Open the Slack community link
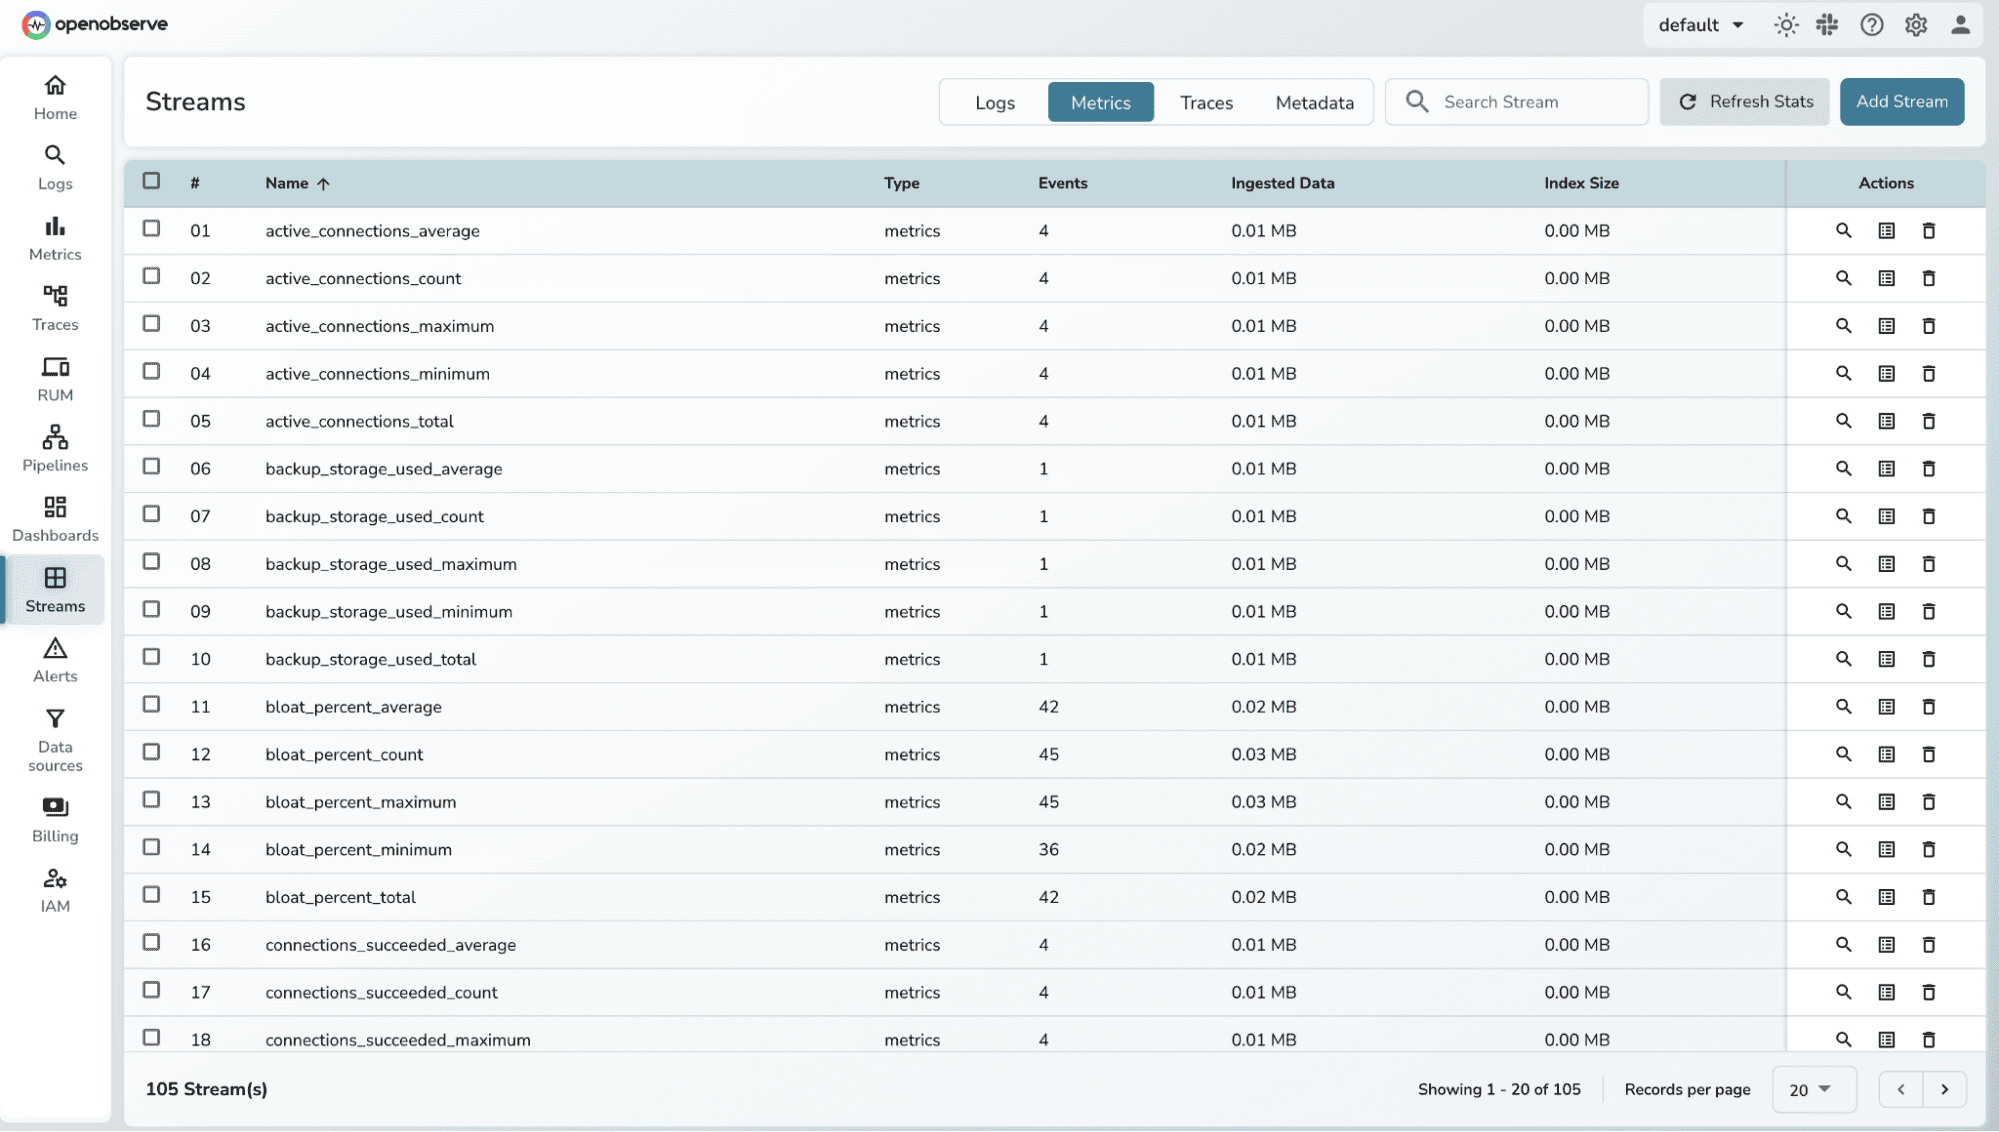Image resolution: width=1999 pixels, height=1132 pixels. pos(1827,24)
